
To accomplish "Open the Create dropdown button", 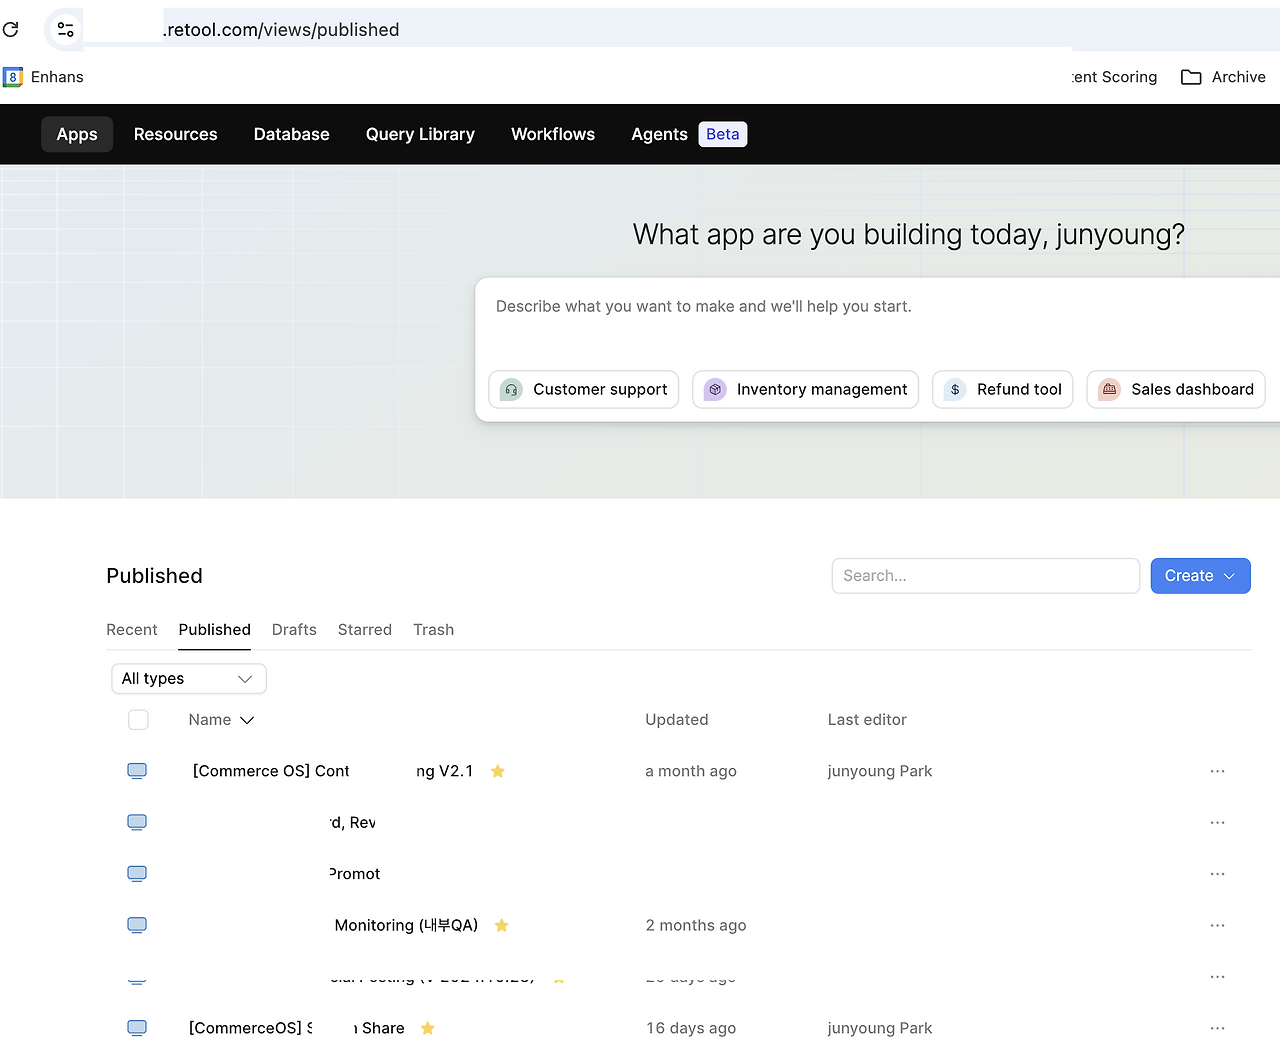I will (1200, 576).
